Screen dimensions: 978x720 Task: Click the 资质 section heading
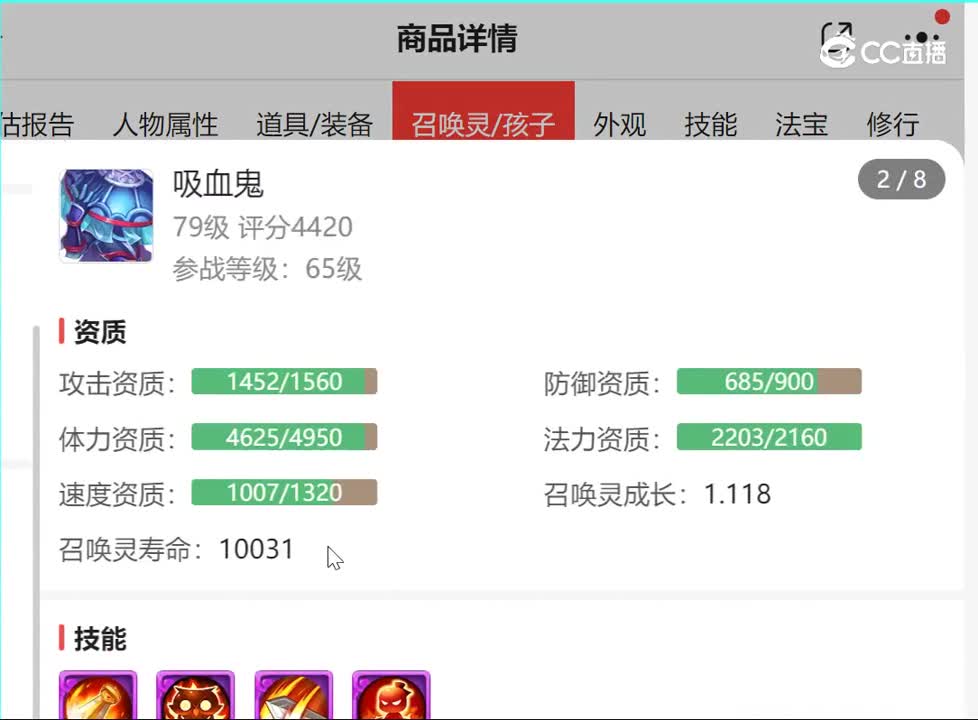pyautogui.click(x=100, y=331)
